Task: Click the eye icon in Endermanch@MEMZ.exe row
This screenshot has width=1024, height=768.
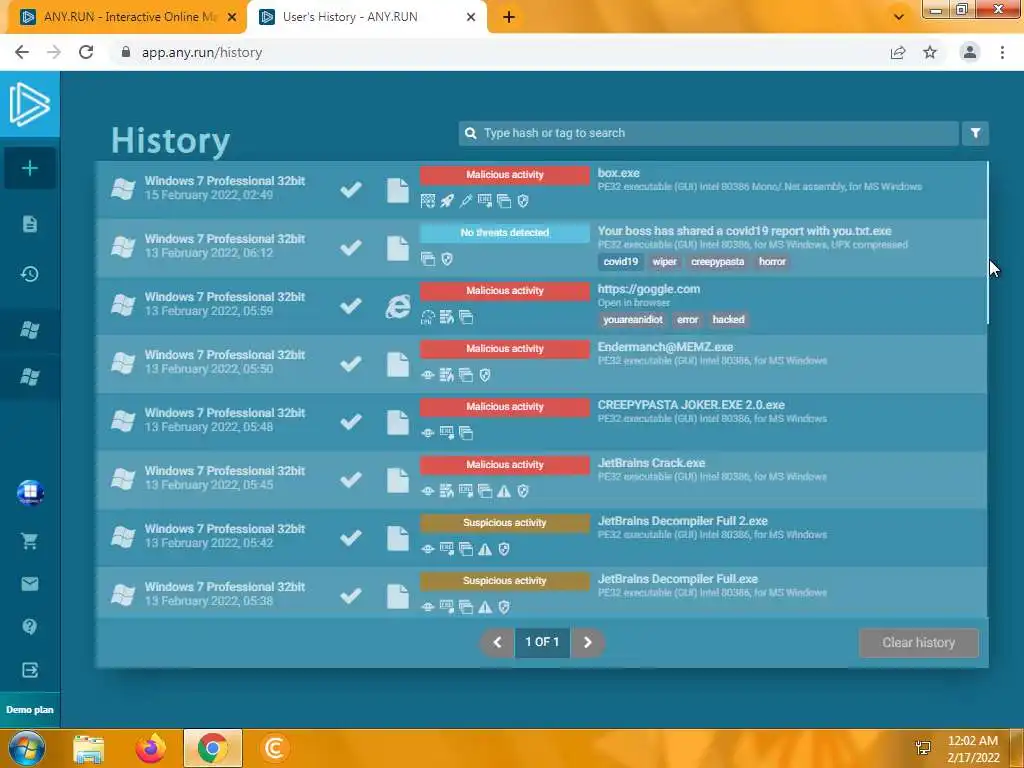Action: [x=428, y=375]
